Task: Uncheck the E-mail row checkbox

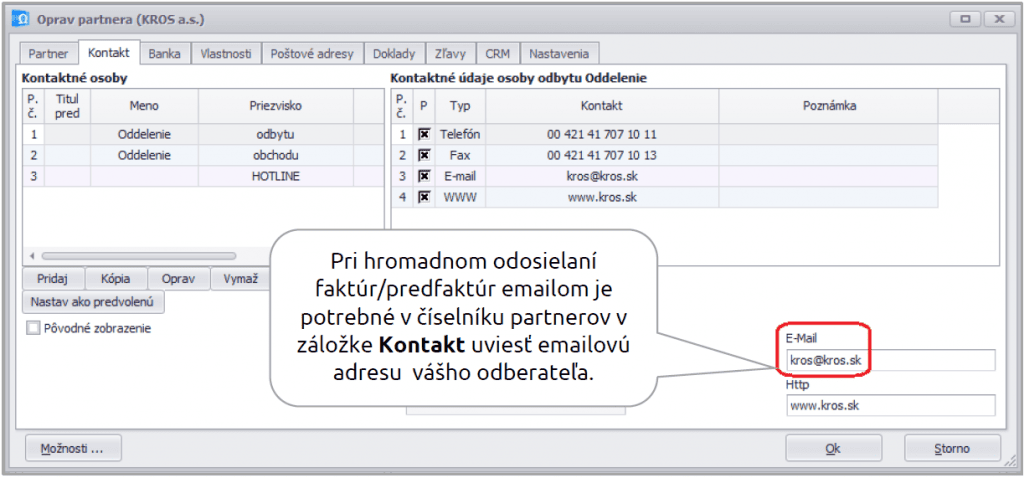Action: click(424, 176)
